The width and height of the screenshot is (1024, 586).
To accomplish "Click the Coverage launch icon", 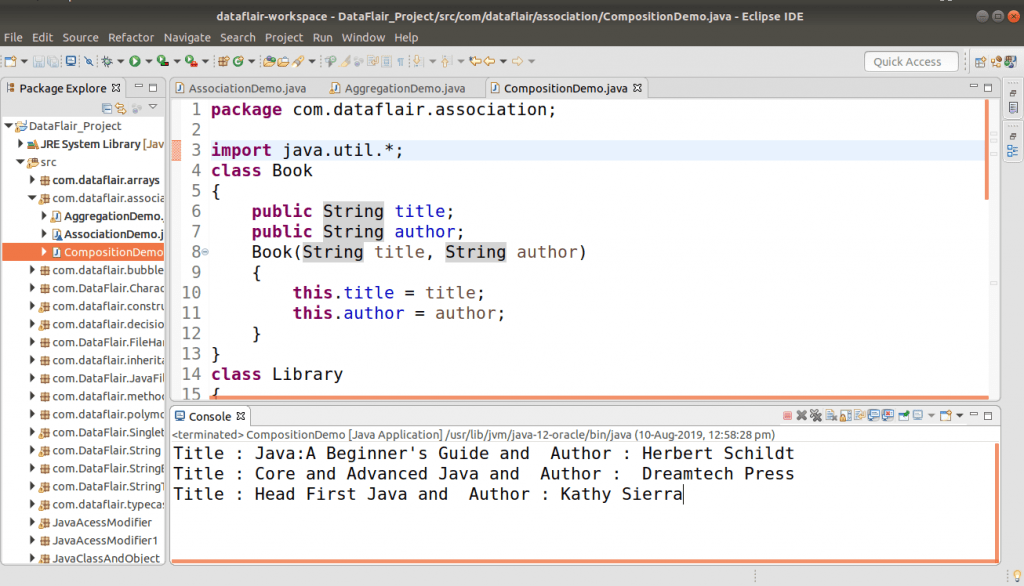I will (x=163, y=61).
